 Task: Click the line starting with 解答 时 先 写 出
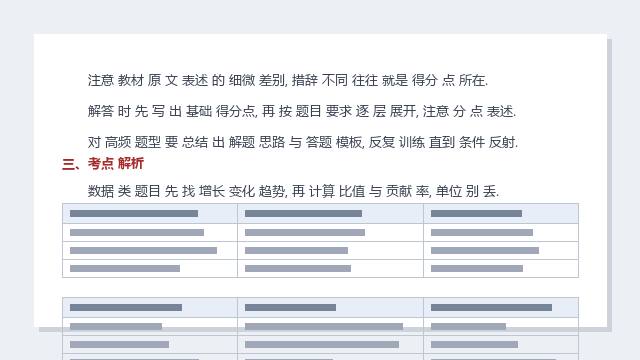point(302,111)
